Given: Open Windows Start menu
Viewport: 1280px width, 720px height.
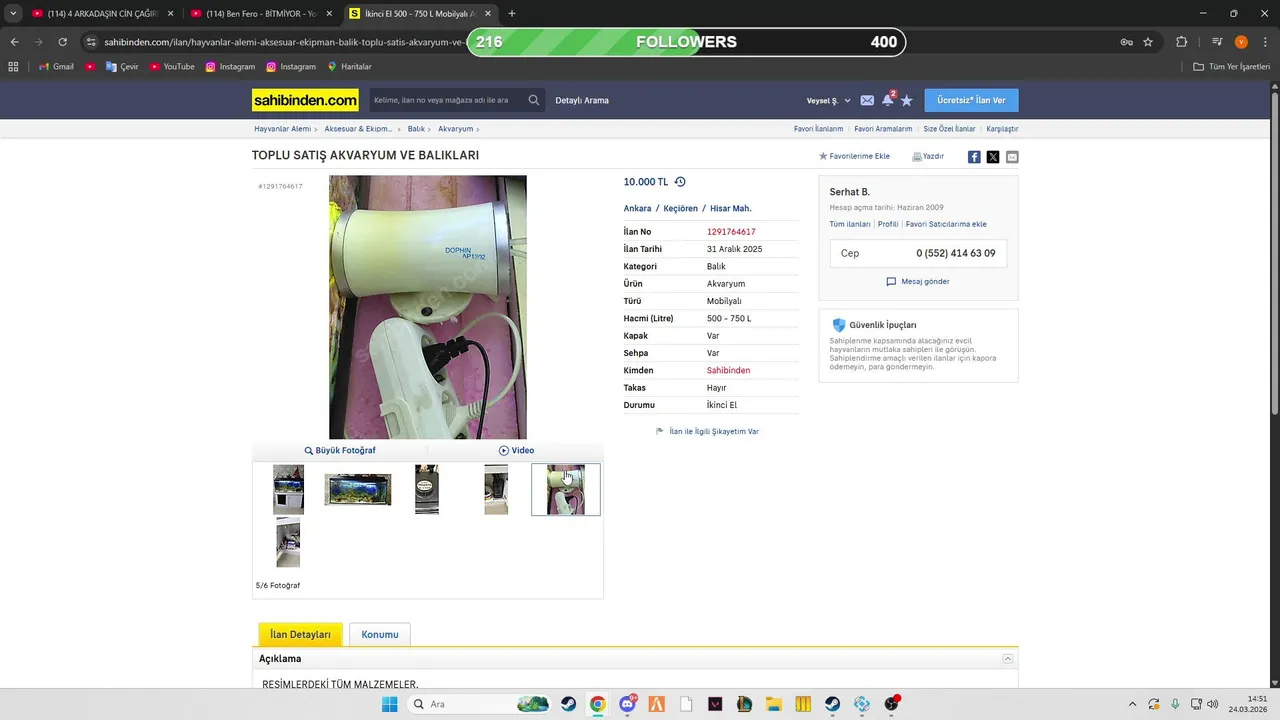Looking at the screenshot, I should [x=389, y=704].
